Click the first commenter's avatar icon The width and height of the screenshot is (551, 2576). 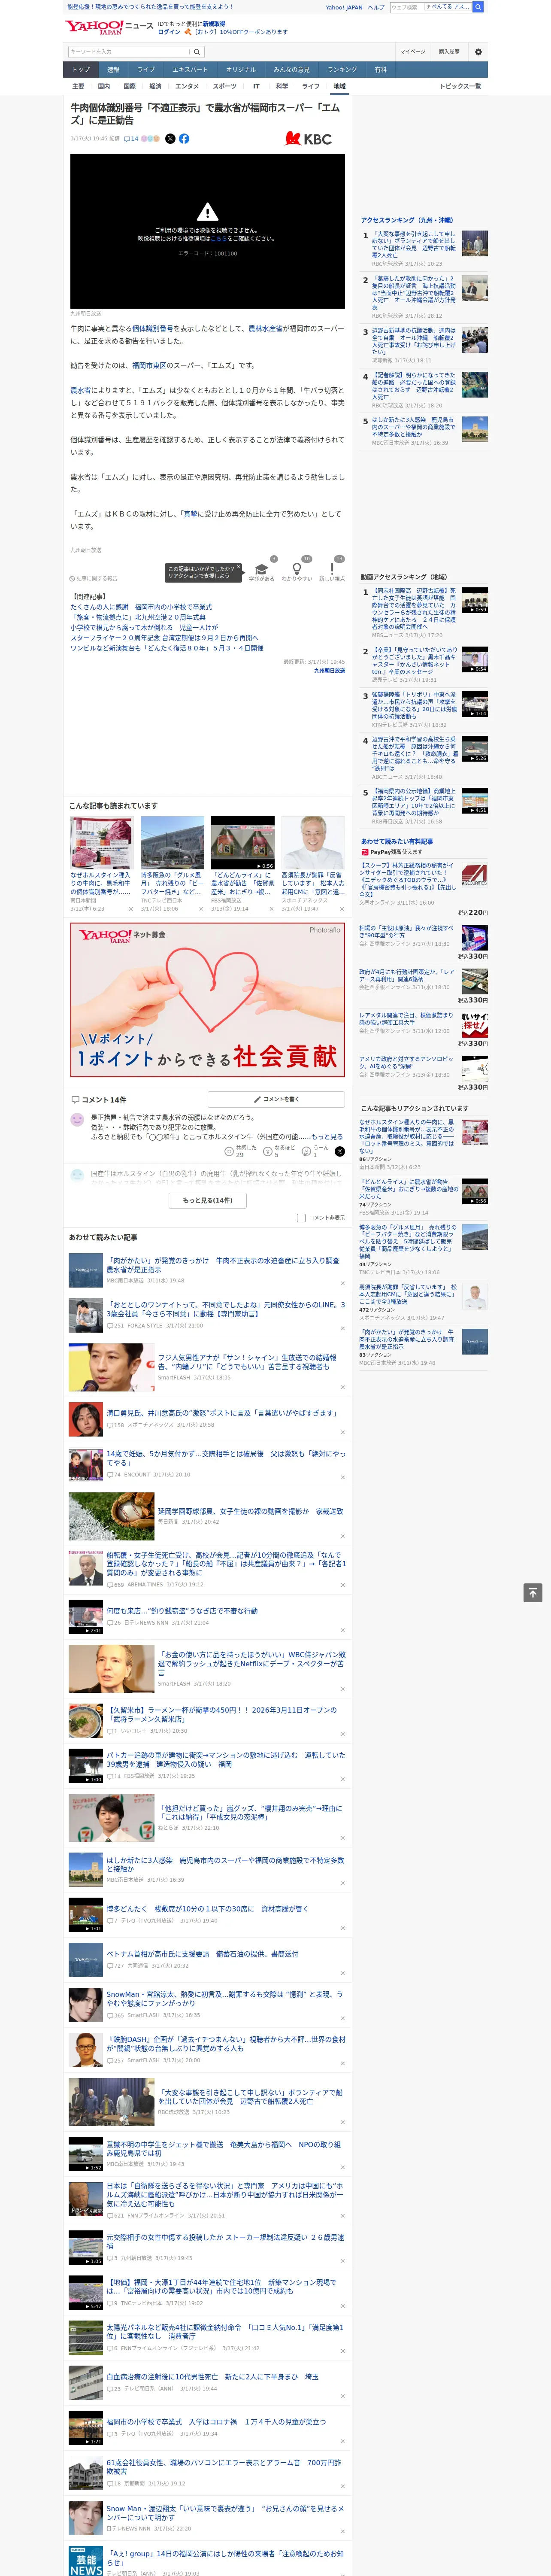[x=77, y=1120]
